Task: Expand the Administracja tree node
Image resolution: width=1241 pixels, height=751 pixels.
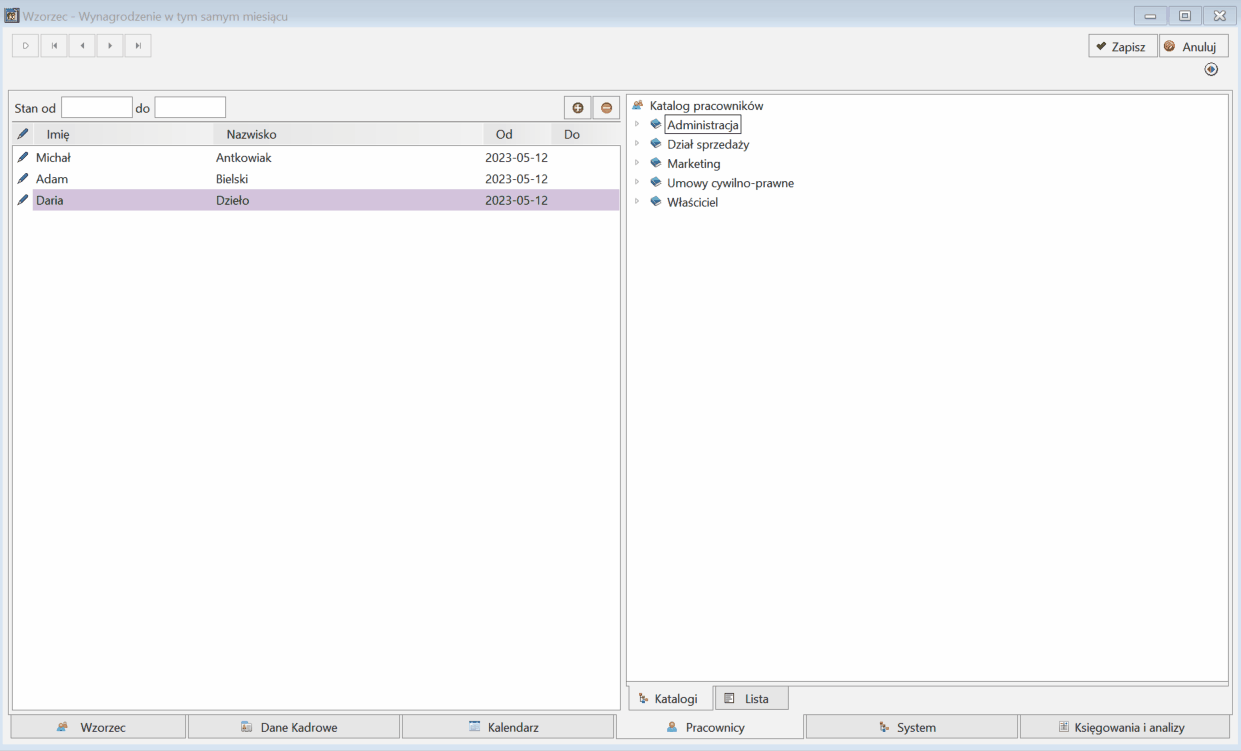Action: click(x=637, y=124)
